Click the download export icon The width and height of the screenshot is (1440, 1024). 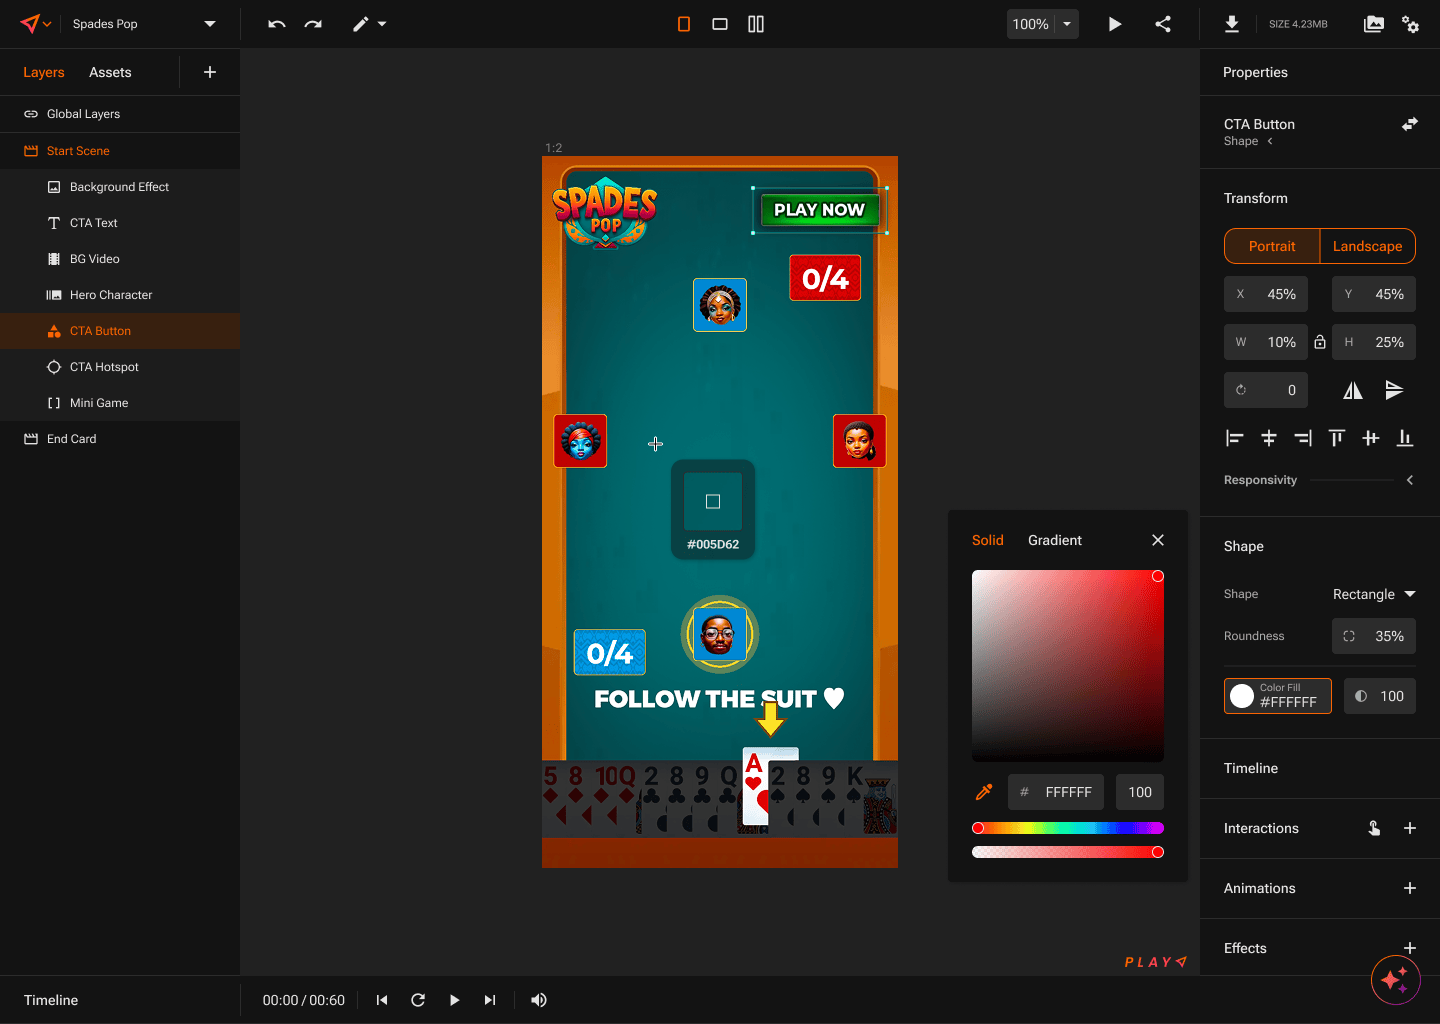1232,24
